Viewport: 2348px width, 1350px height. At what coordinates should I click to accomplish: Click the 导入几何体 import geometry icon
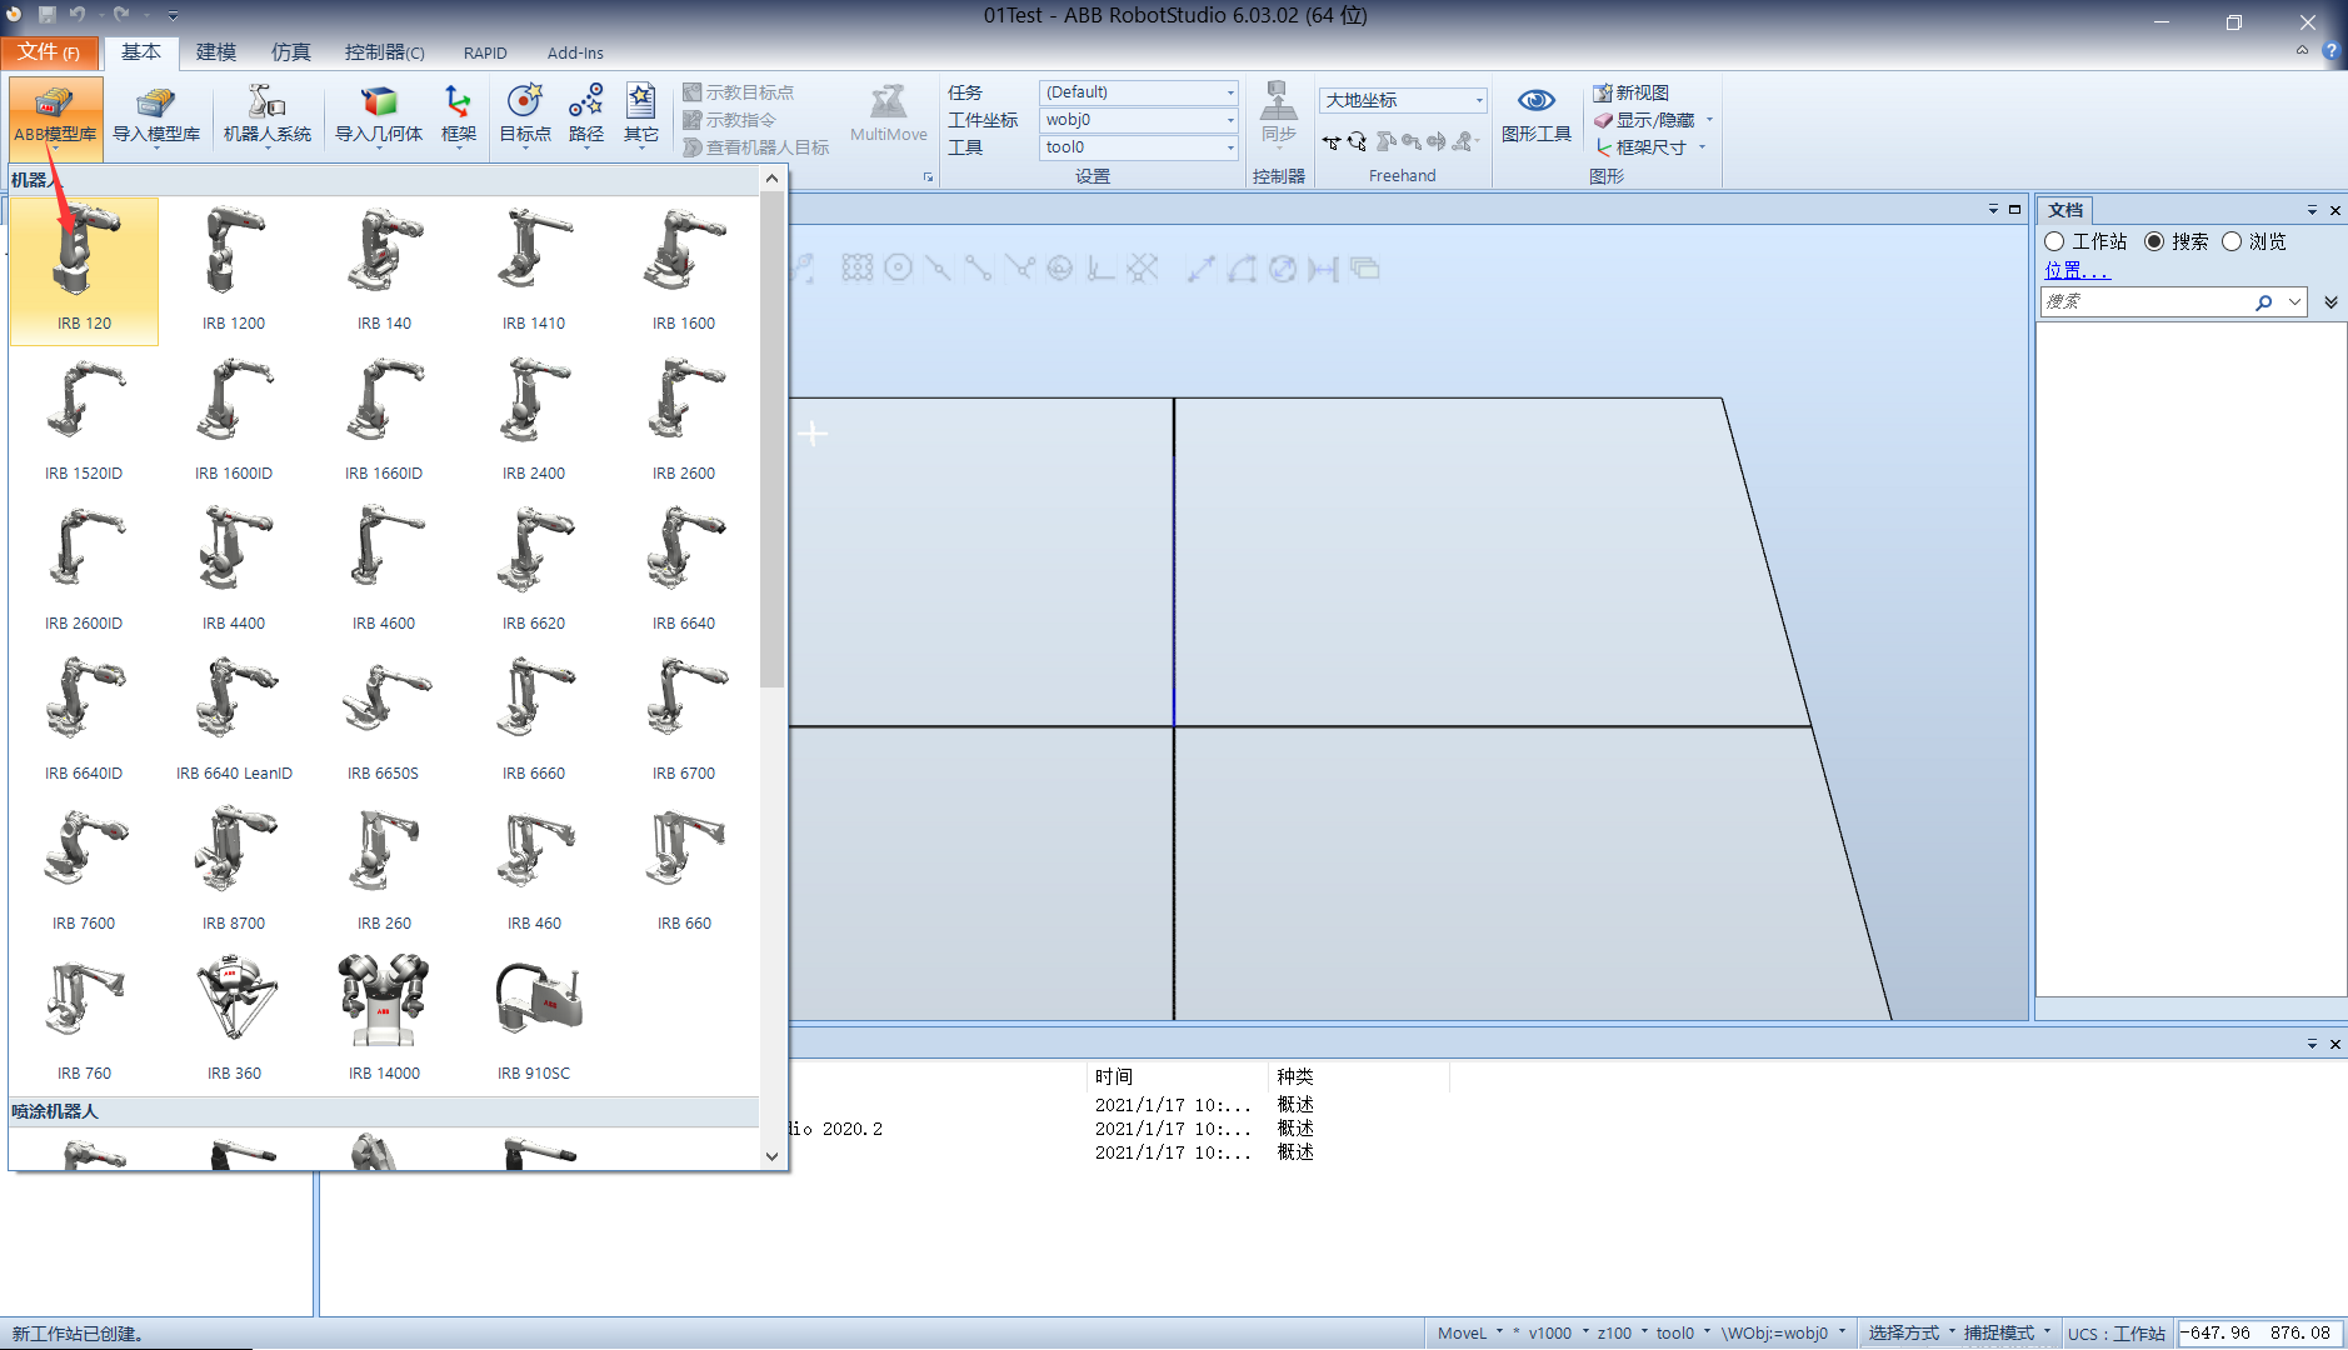[378, 103]
